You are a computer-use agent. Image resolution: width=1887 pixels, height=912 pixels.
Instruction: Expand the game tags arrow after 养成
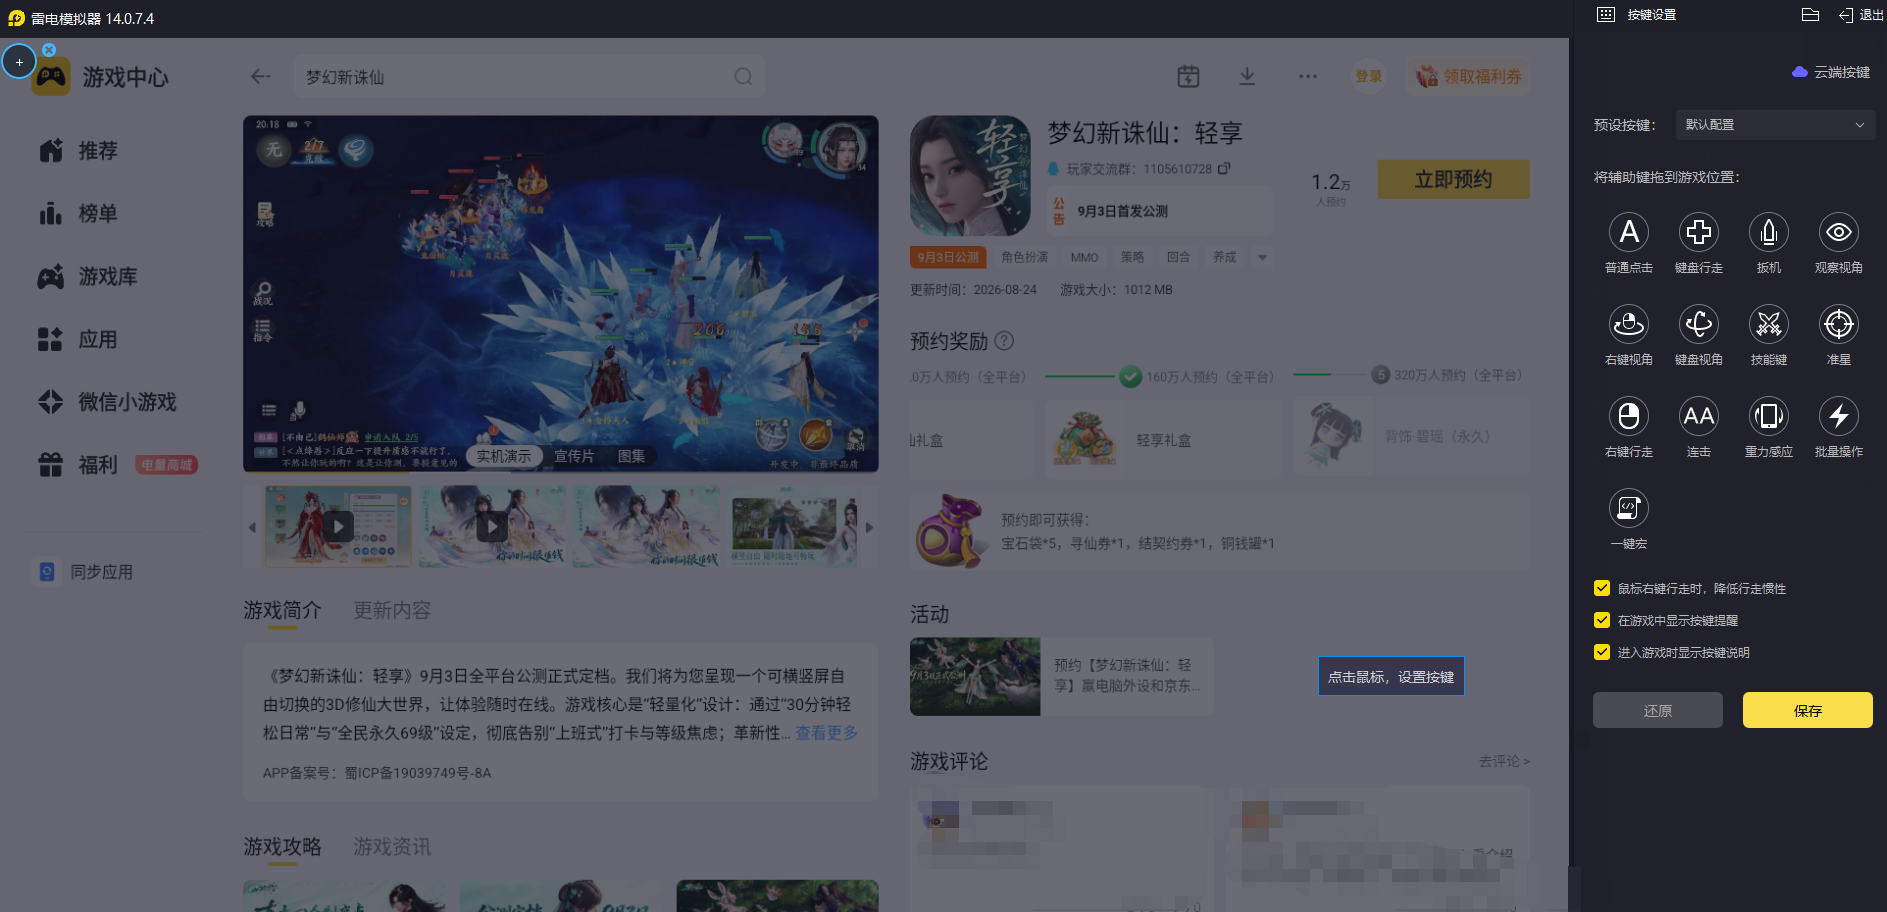pyautogui.click(x=1263, y=258)
